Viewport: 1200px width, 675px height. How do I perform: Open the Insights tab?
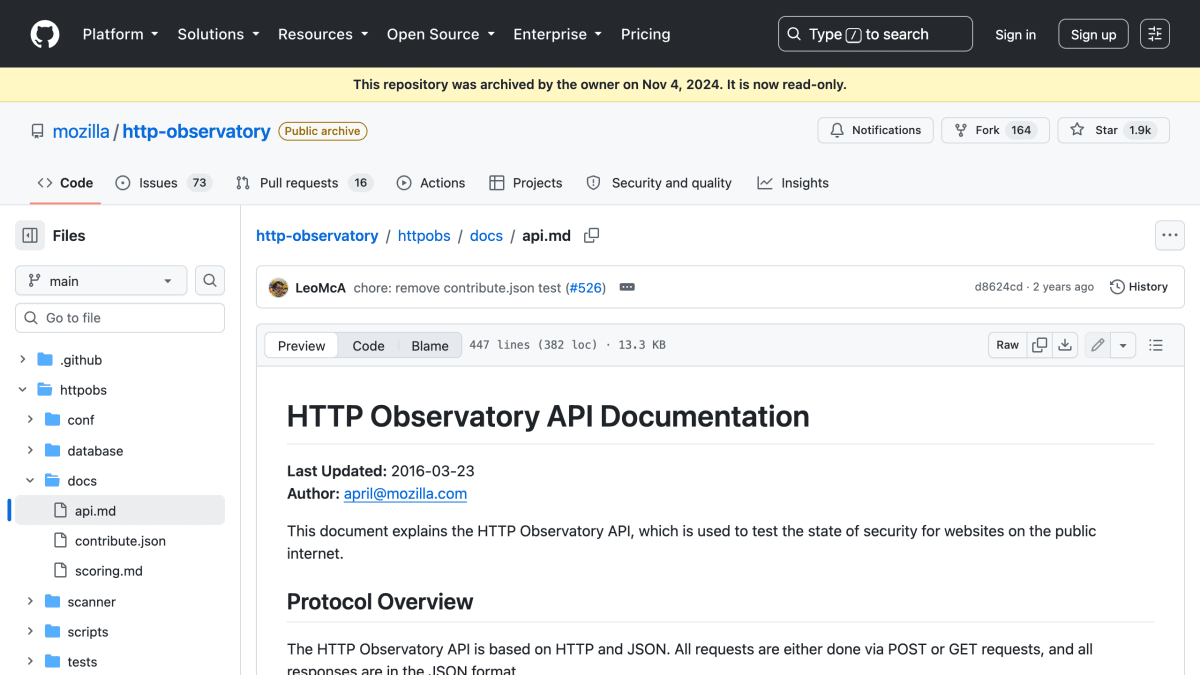tap(793, 183)
